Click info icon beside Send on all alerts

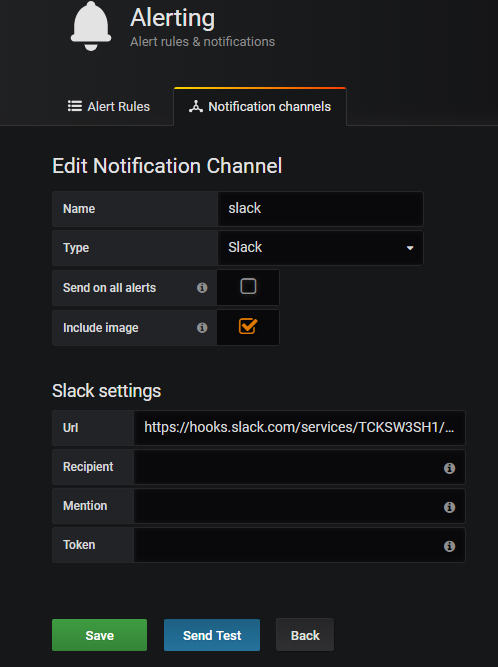pos(202,288)
